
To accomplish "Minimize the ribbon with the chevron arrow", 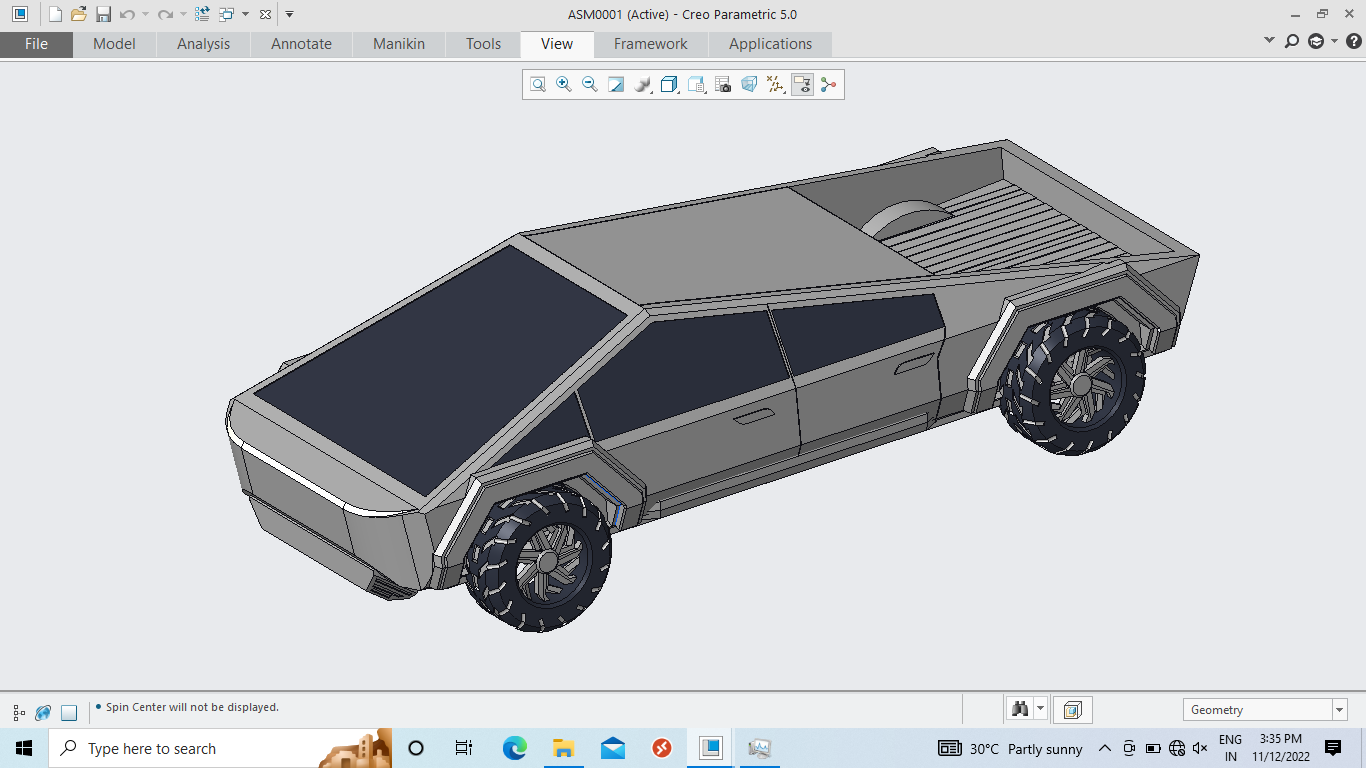I will 1270,41.
